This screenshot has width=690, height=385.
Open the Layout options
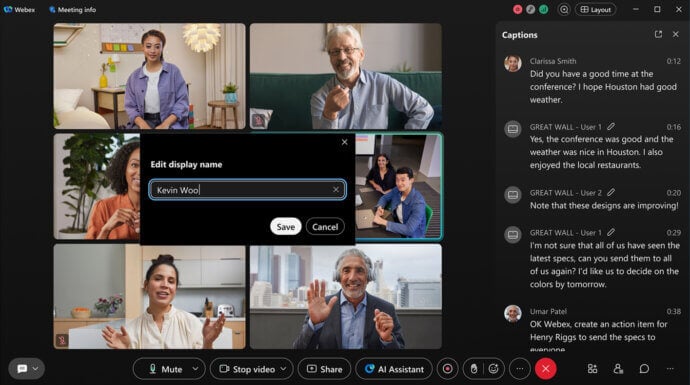click(595, 9)
